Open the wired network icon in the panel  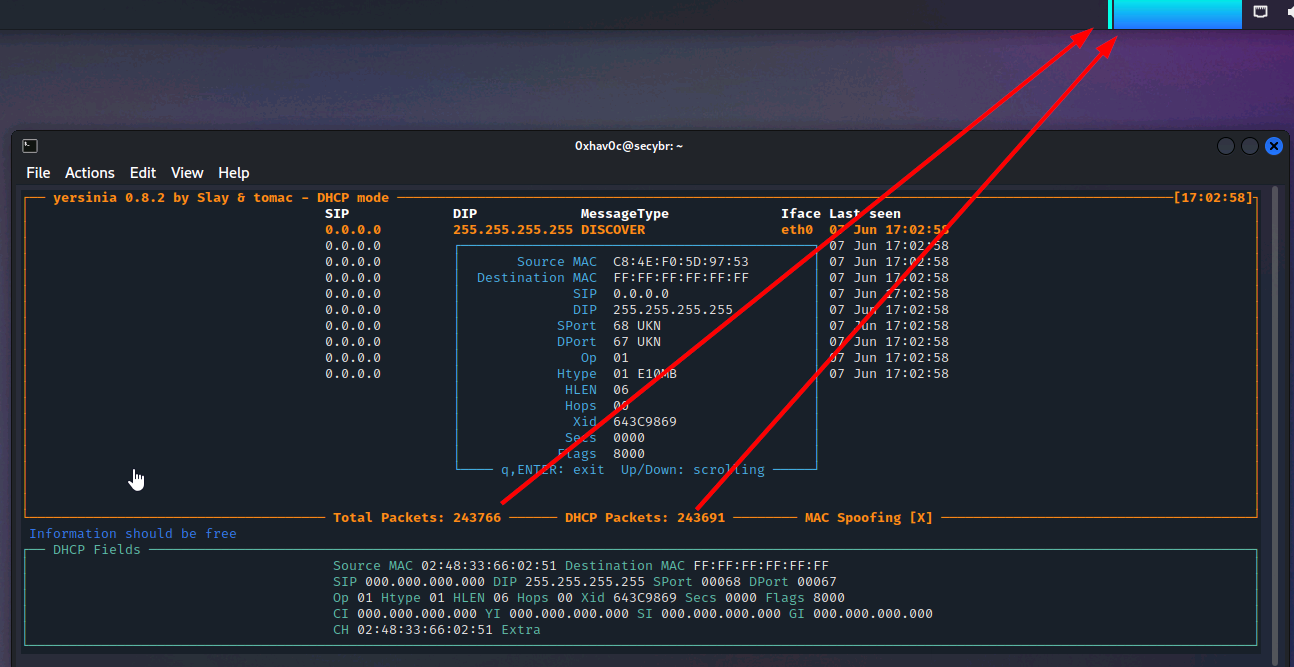(x=1261, y=12)
